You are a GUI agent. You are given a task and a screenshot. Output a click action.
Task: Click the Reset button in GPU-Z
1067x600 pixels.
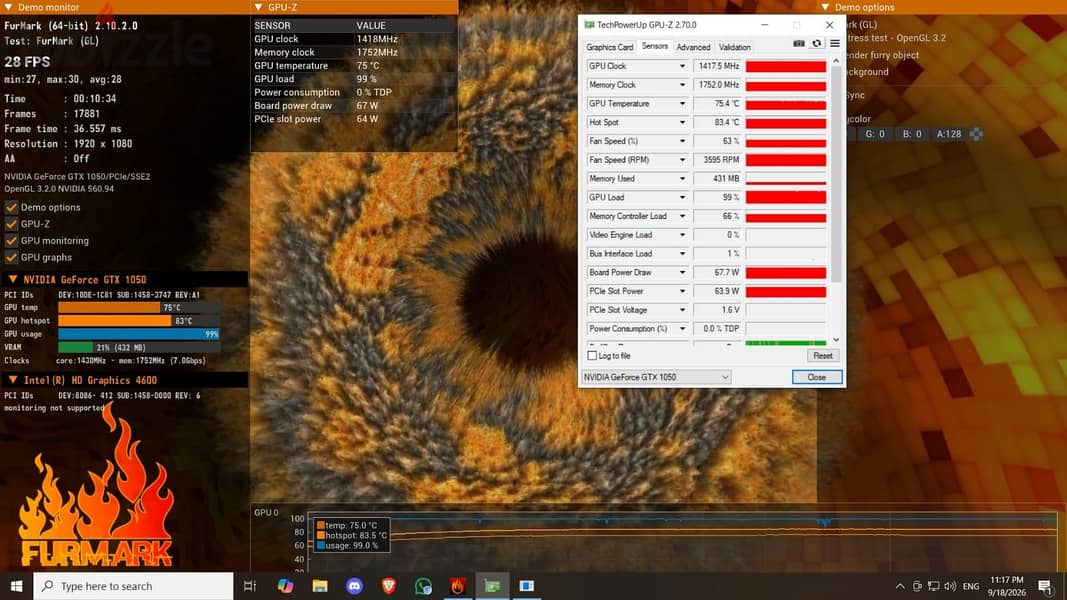[x=823, y=356]
